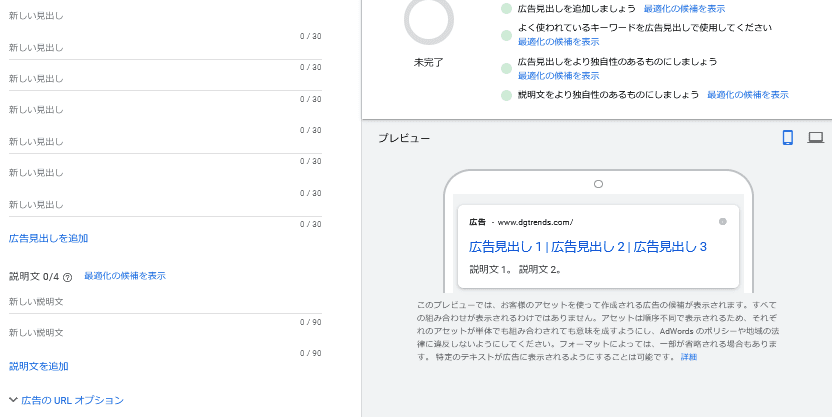
Task: Open the 詳細 link below the preview
Action: pos(689,357)
